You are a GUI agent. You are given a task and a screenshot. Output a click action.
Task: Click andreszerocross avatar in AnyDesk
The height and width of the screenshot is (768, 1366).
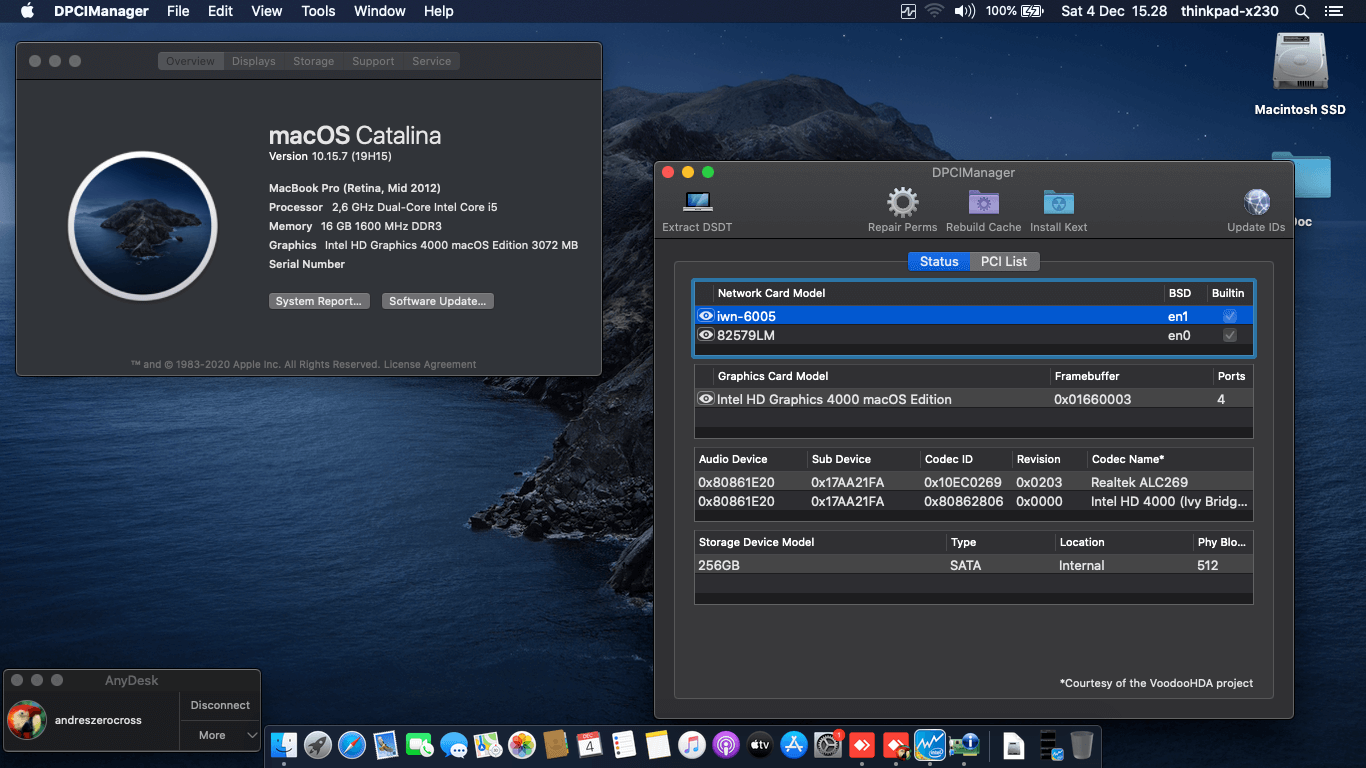pos(27,720)
